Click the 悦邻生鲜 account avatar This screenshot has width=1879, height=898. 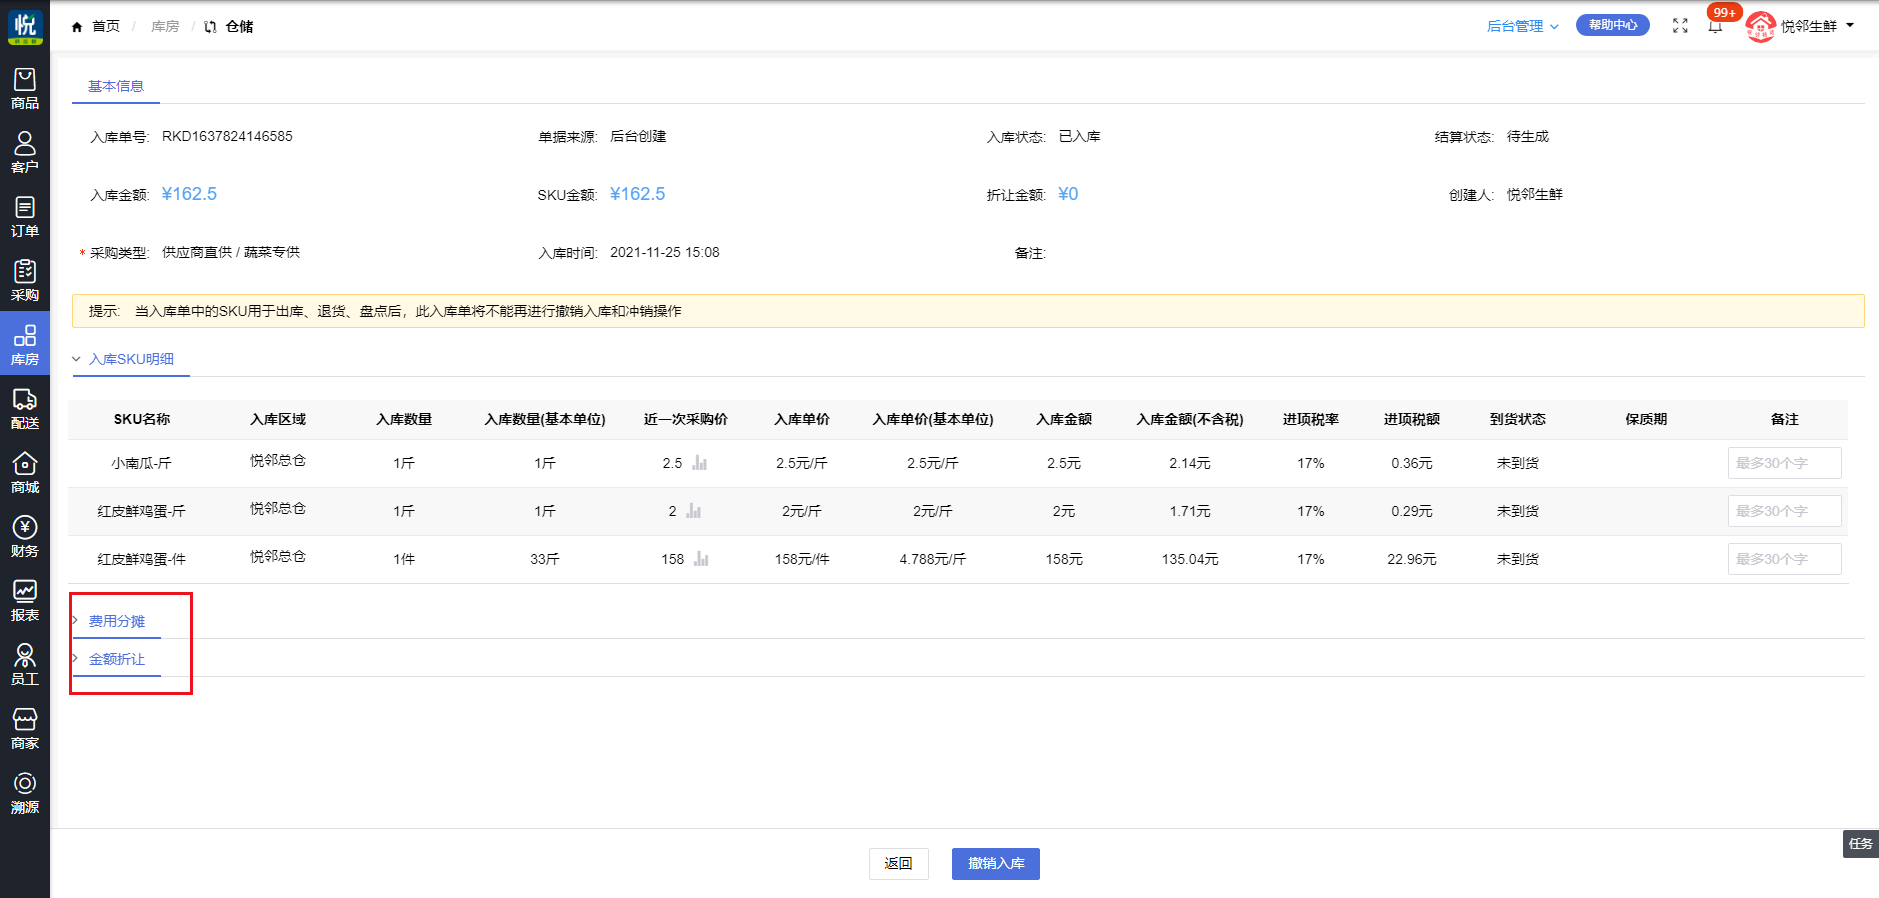click(x=1760, y=26)
